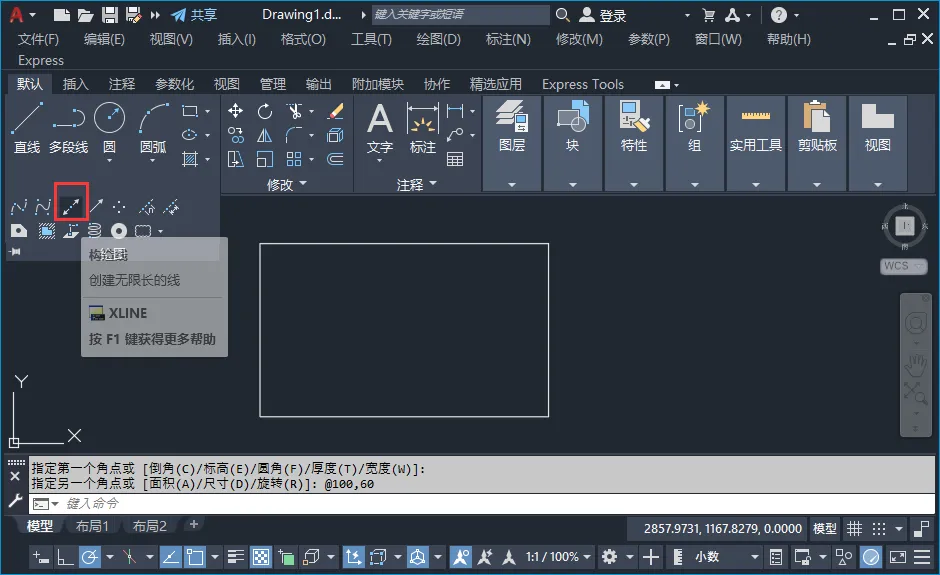
Task: Click the Mirror tool icon
Action: click(264, 136)
